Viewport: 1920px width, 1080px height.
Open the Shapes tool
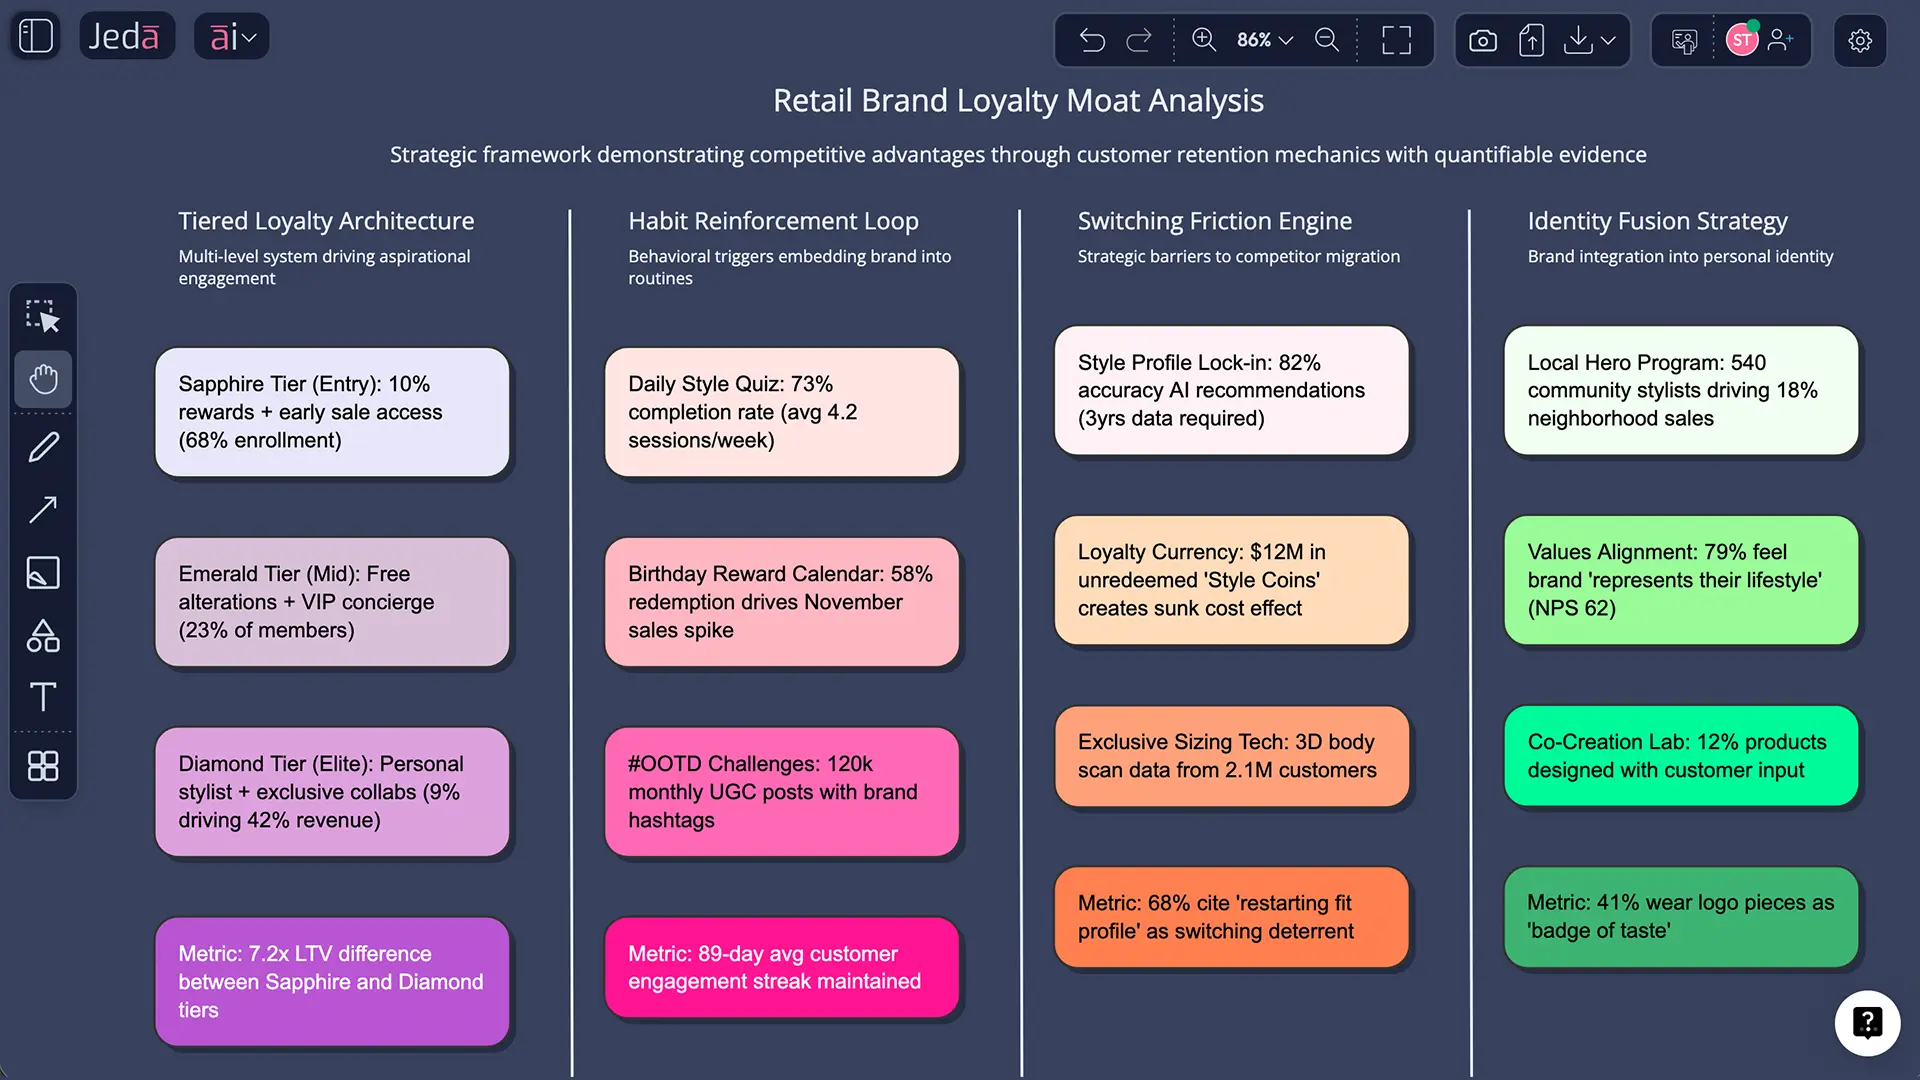pyautogui.click(x=43, y=637)
